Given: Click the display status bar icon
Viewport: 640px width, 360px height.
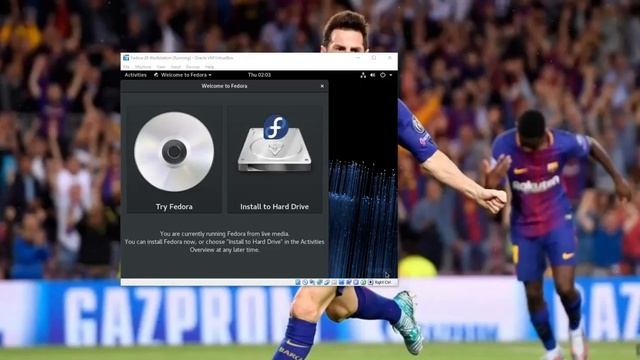Looking at the screenshot, I should click(342, 282).
